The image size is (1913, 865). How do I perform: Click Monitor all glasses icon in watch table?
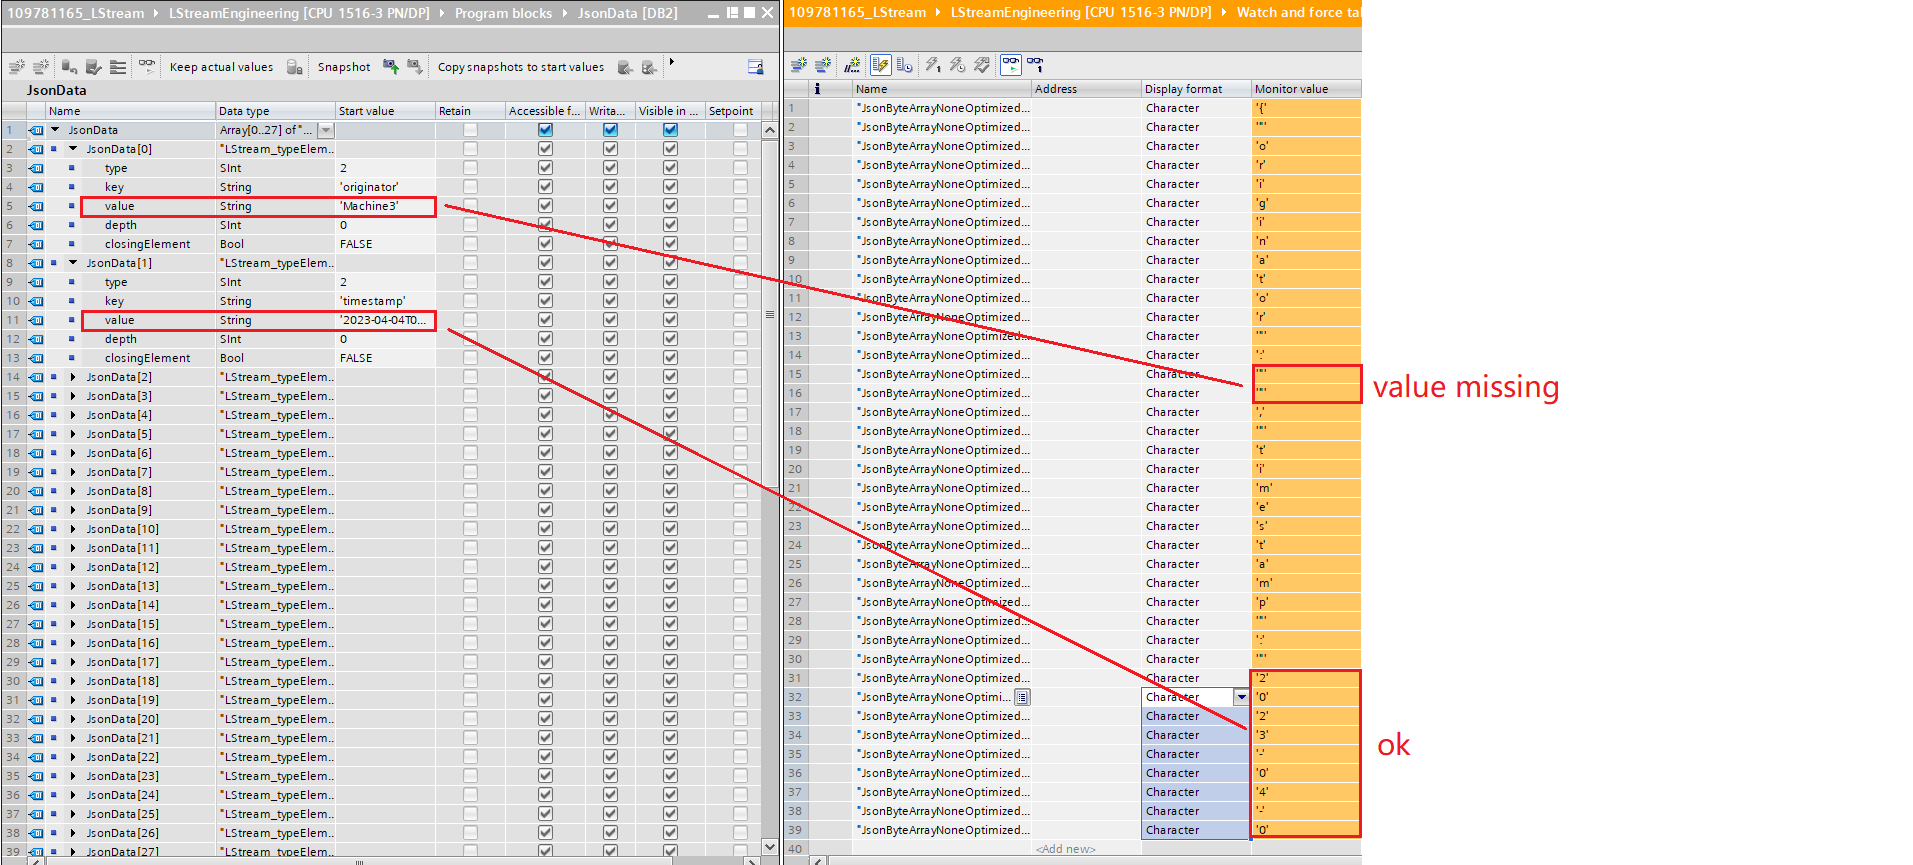point(1011,65)
